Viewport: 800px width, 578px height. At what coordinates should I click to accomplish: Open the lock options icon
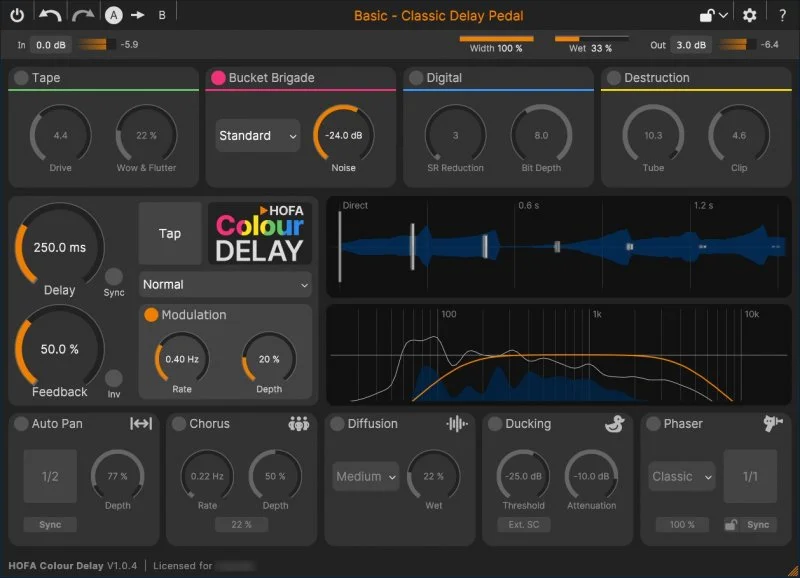(x=707, y=15)
